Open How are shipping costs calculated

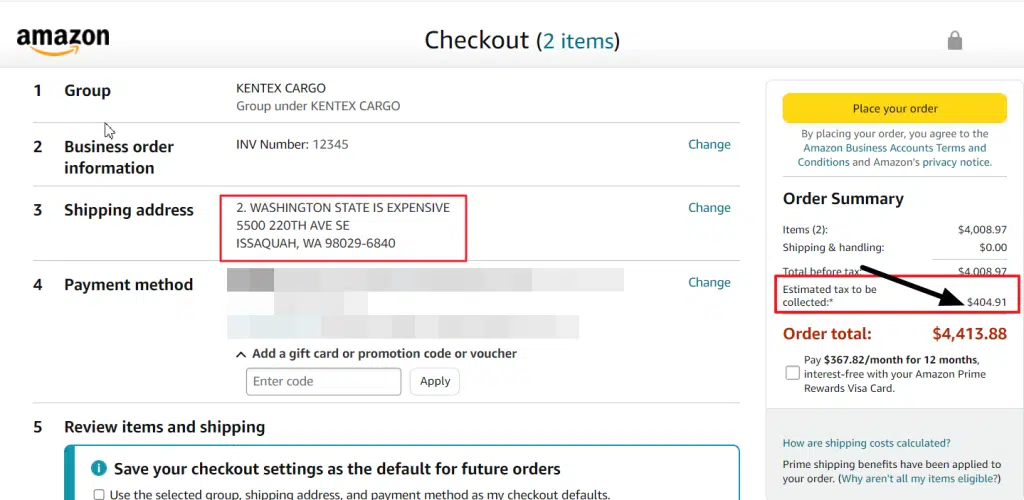coord(867,443)
